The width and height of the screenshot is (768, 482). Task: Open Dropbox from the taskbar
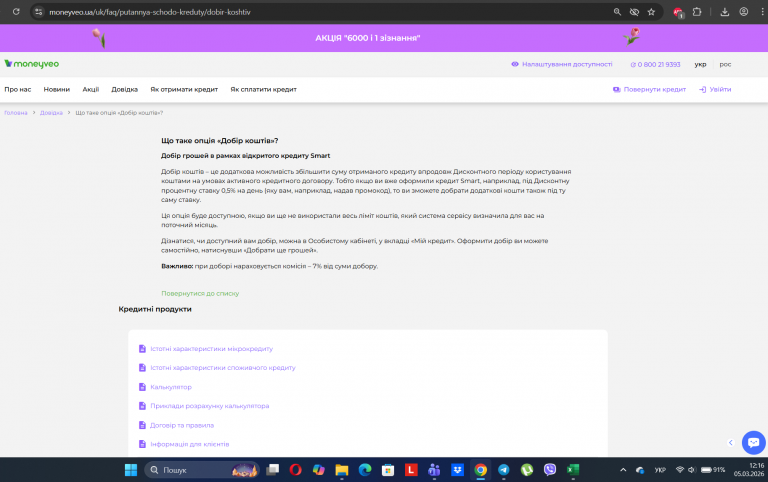pyautogui.click(x=457, y=470)
